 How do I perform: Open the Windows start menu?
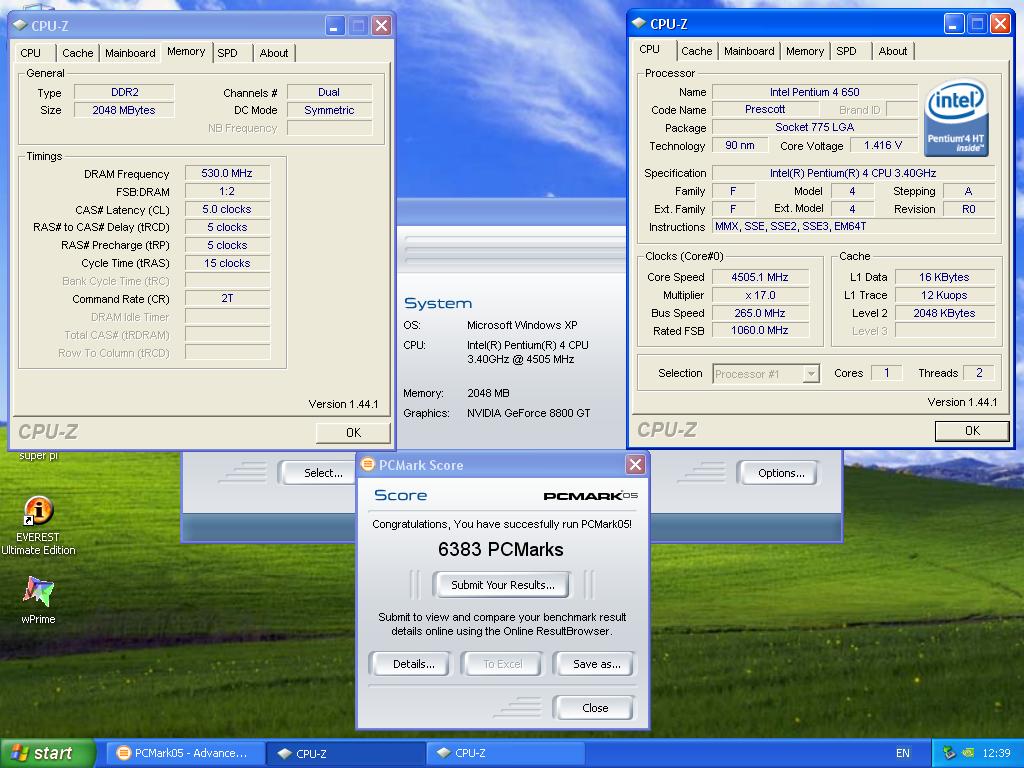[48, 753]
